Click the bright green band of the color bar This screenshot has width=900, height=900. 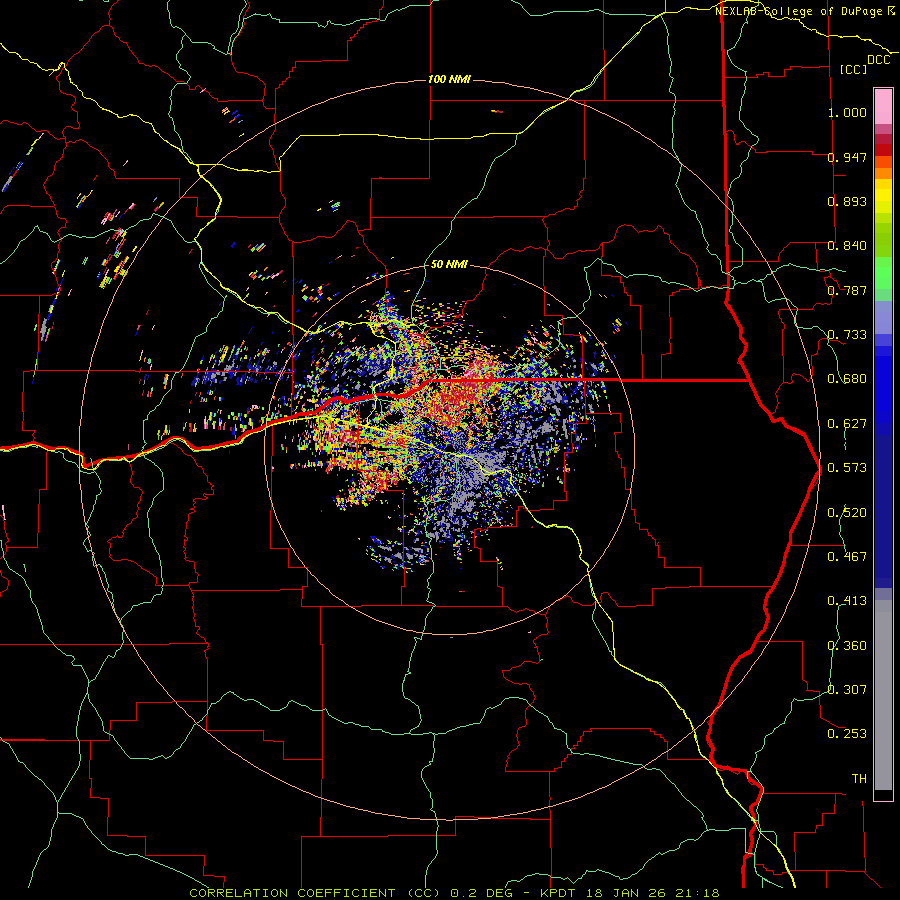tap(883, 273)
